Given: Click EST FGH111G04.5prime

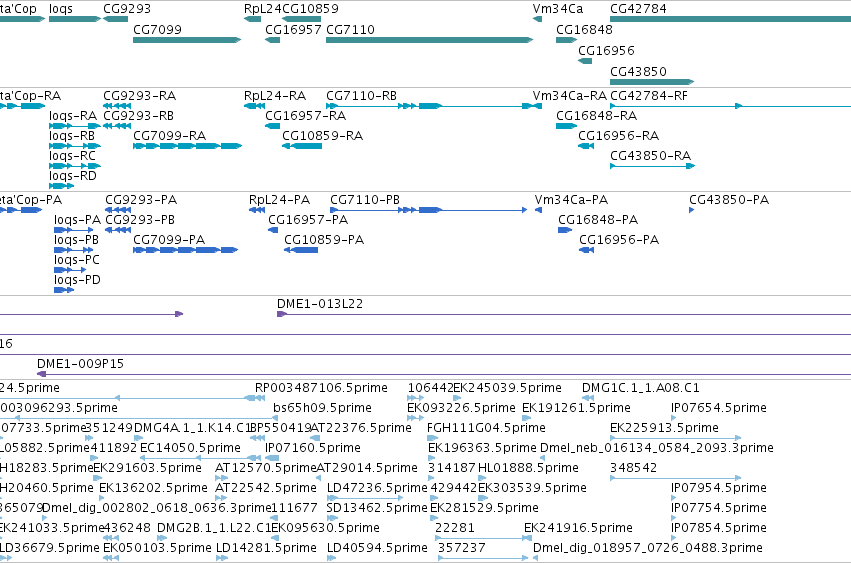Looking at the screenshot, I should tap(486, 428).
